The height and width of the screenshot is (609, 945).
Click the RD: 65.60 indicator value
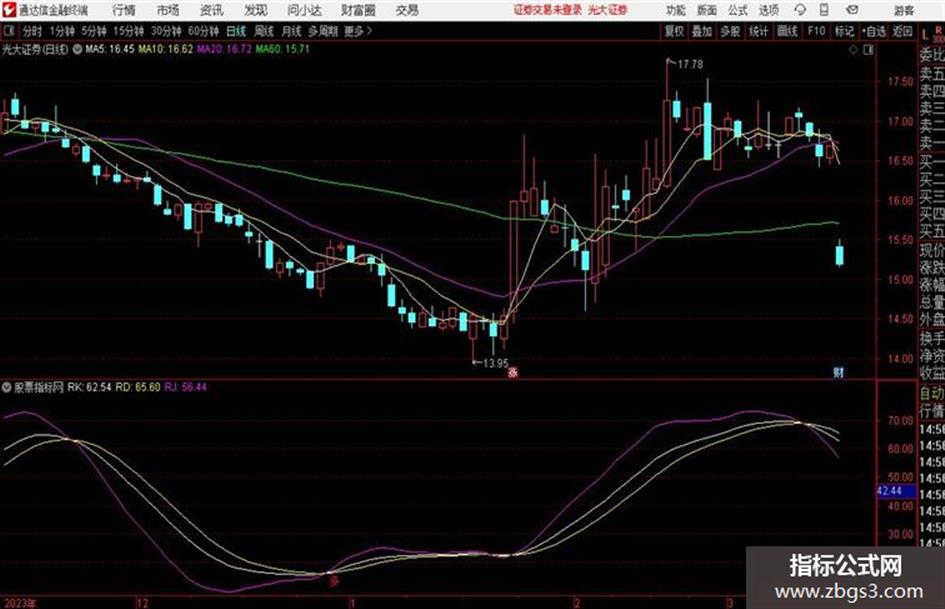[138, 387]
